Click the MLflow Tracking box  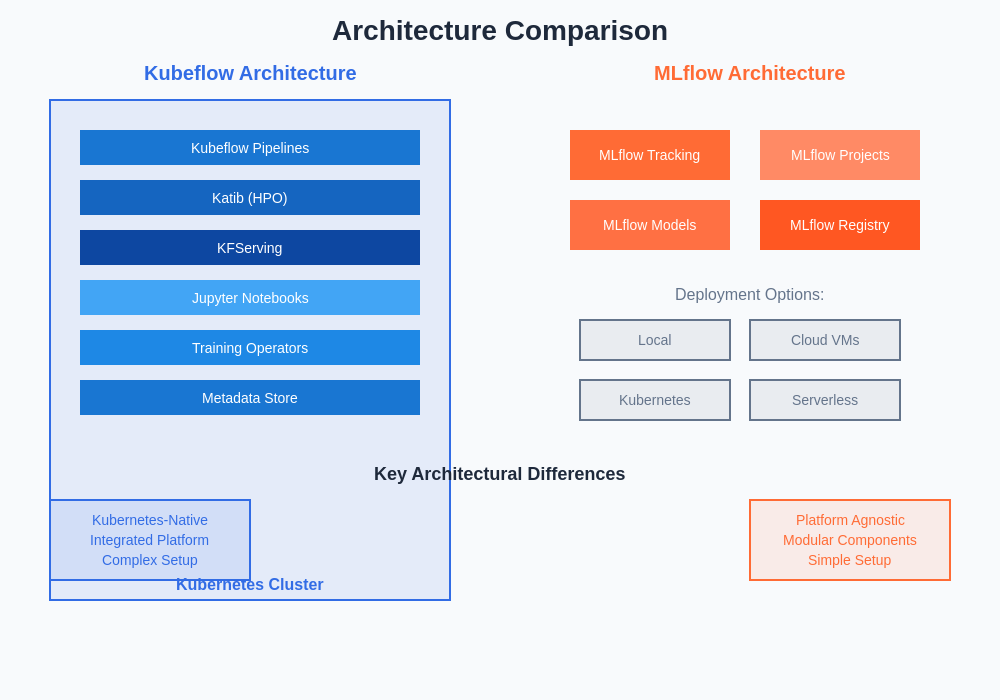pos(650,155)
